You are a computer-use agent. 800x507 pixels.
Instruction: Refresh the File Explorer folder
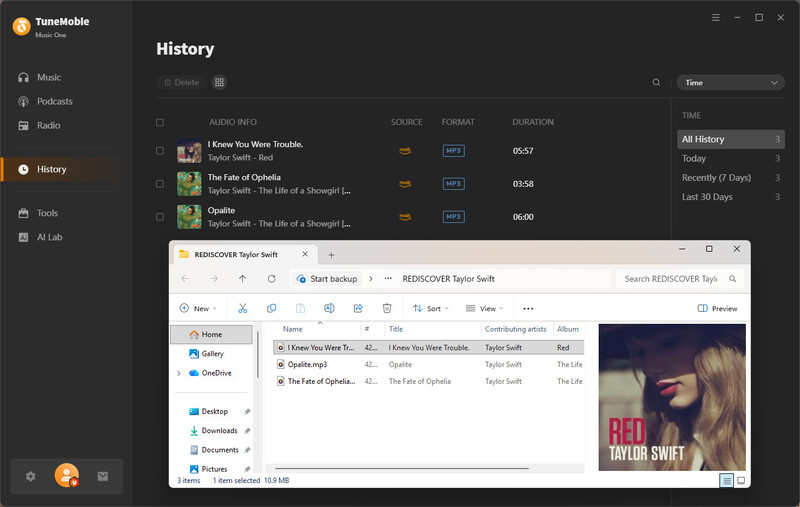[x=271, y=279]
